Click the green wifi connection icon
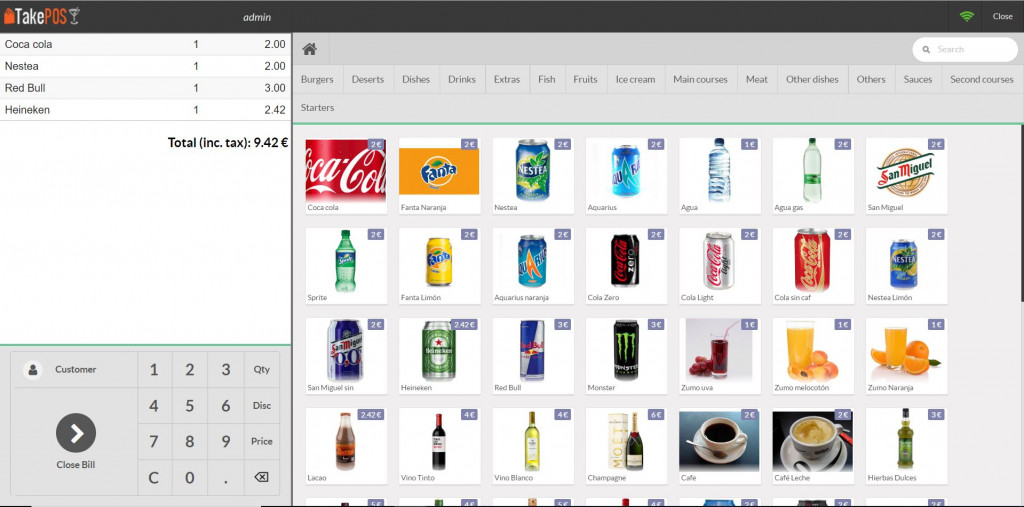Screen dimensions: 1024x507 pyautogui.click(x=967, y=16)
